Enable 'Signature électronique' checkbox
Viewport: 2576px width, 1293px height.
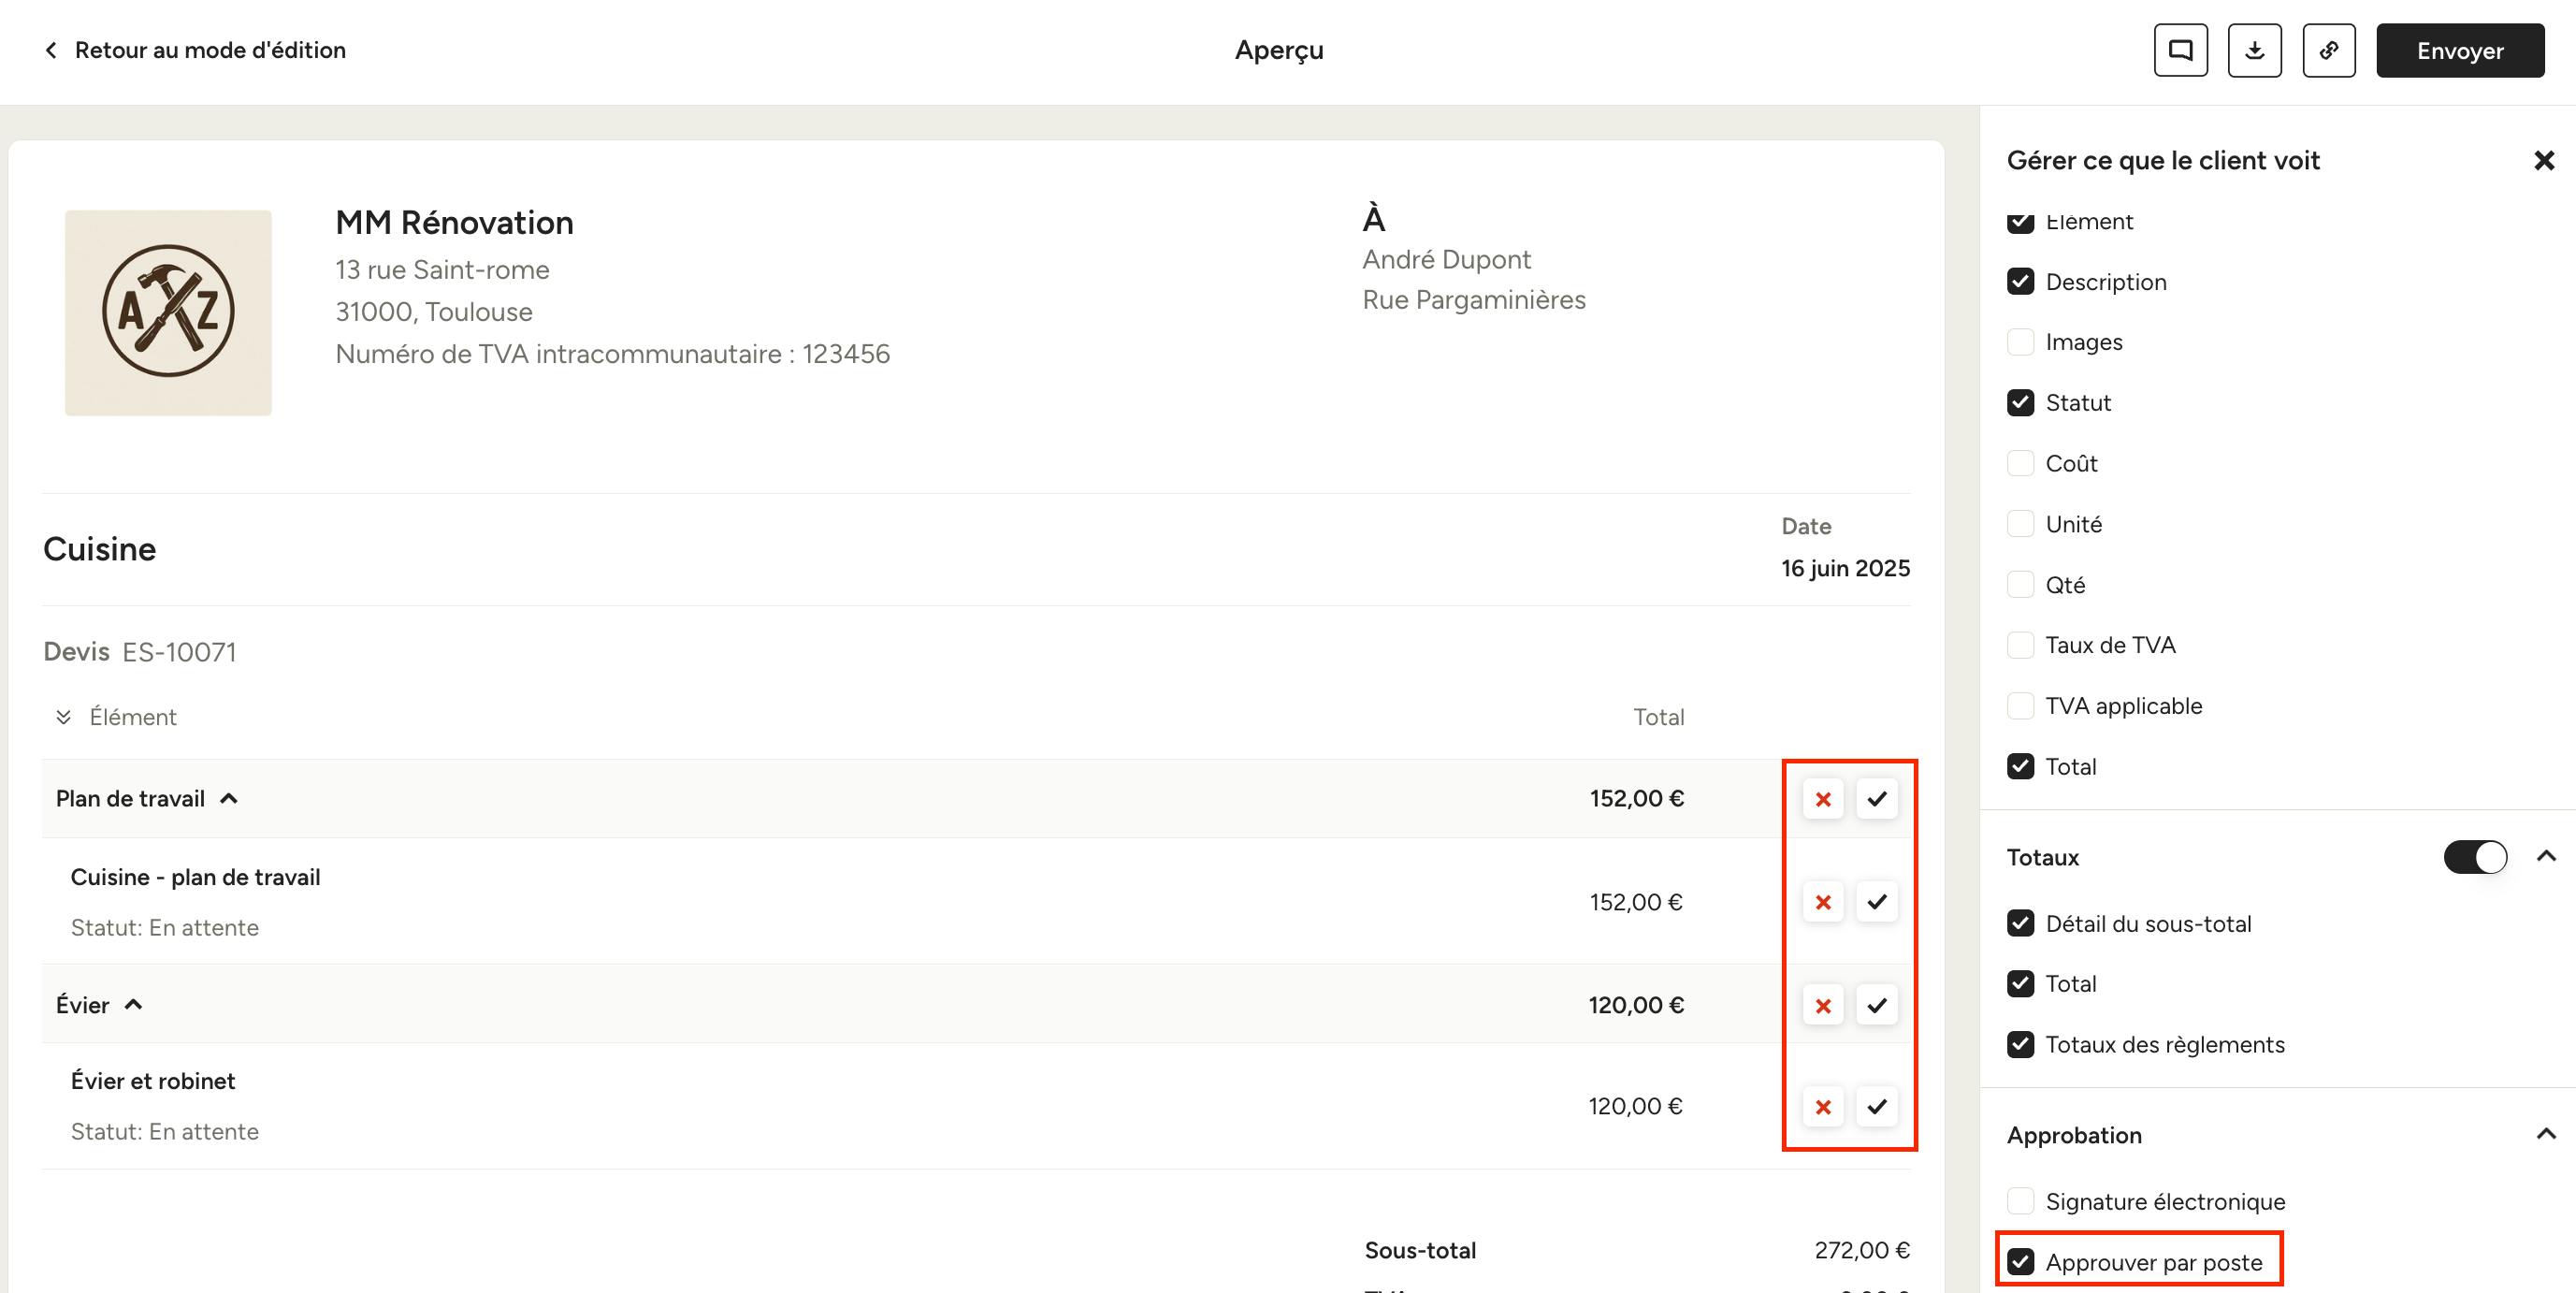click(x=2020, y=1202)
